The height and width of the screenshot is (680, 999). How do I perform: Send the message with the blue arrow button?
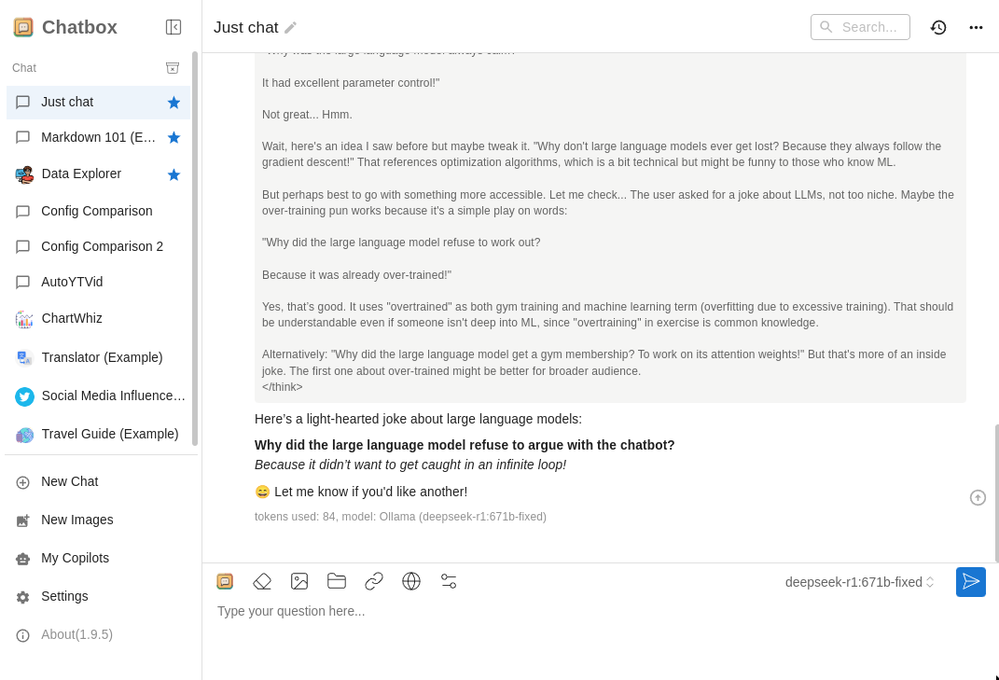(970, 582)
